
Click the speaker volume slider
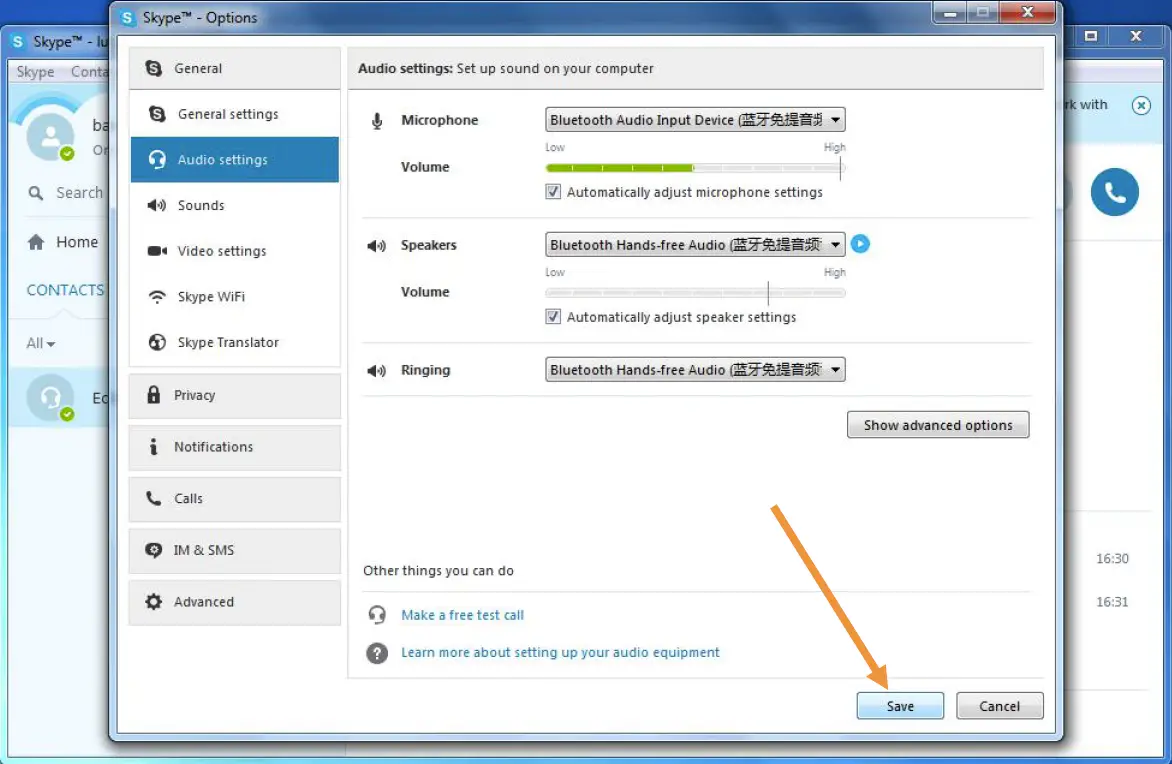point(695,292)
